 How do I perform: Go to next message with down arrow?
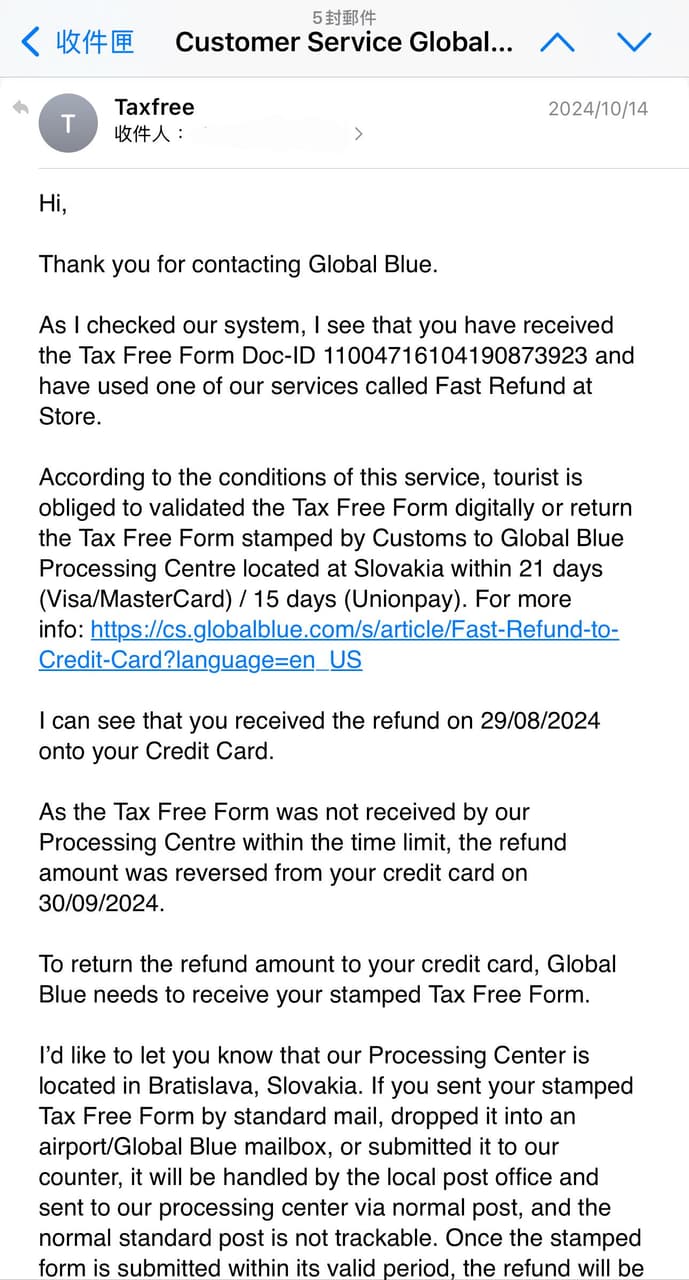[634, 42]
